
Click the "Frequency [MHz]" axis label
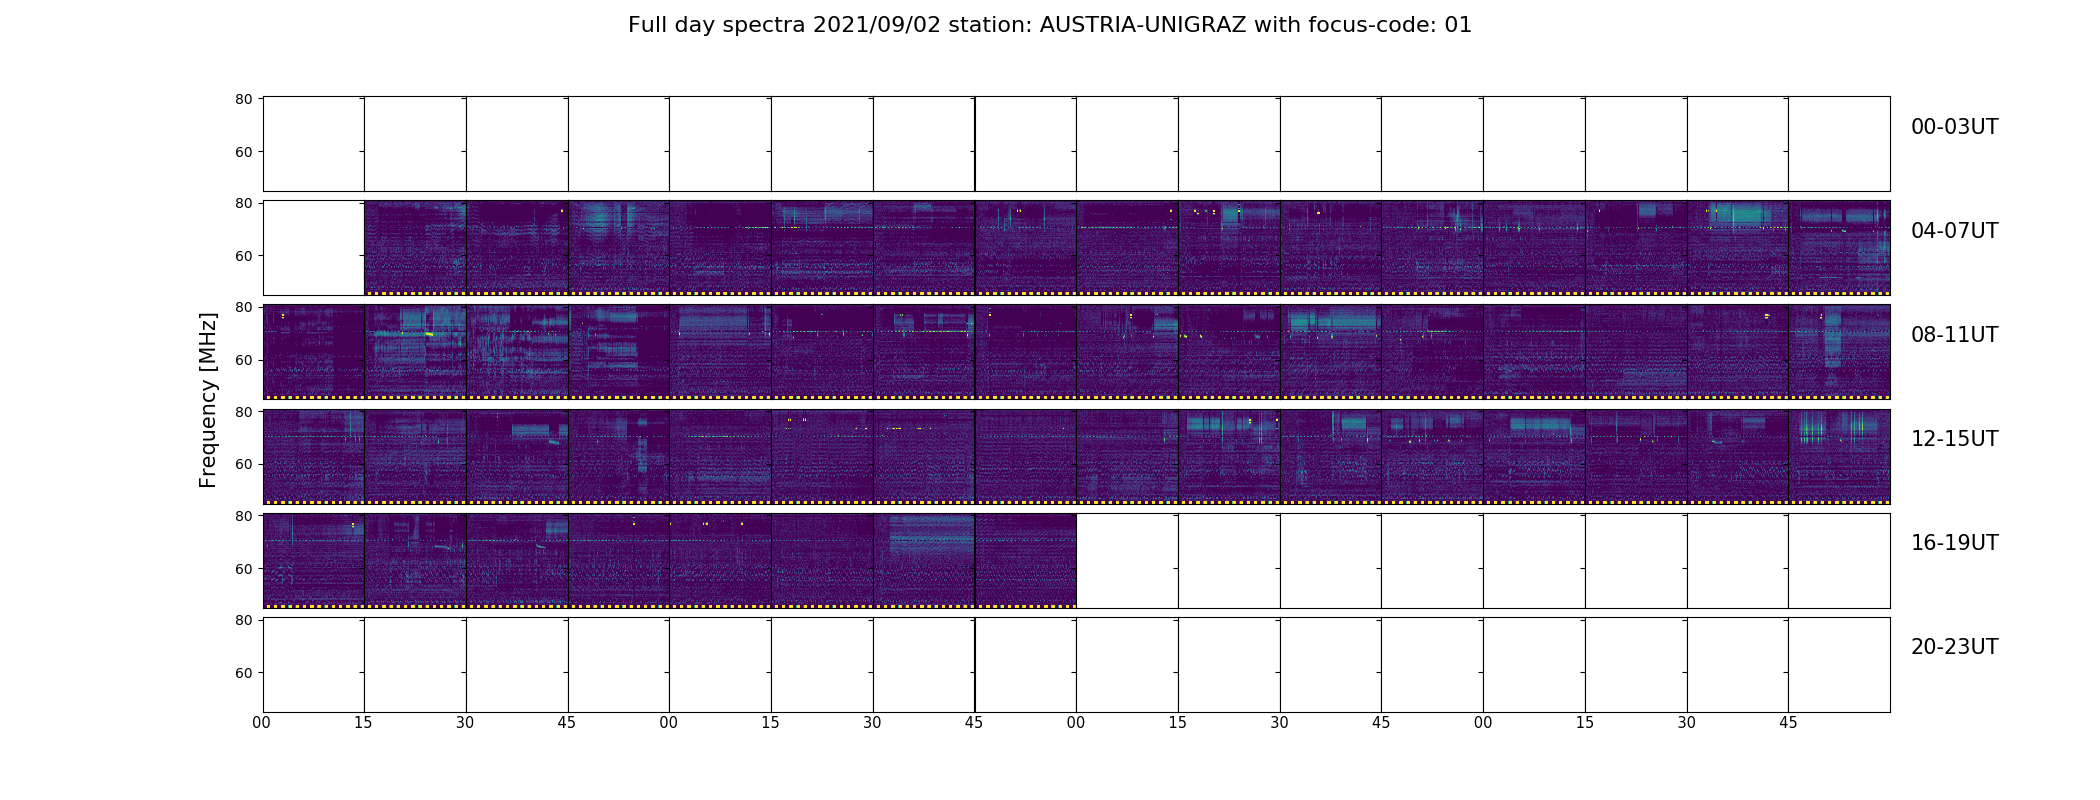(x=208, y=400)
